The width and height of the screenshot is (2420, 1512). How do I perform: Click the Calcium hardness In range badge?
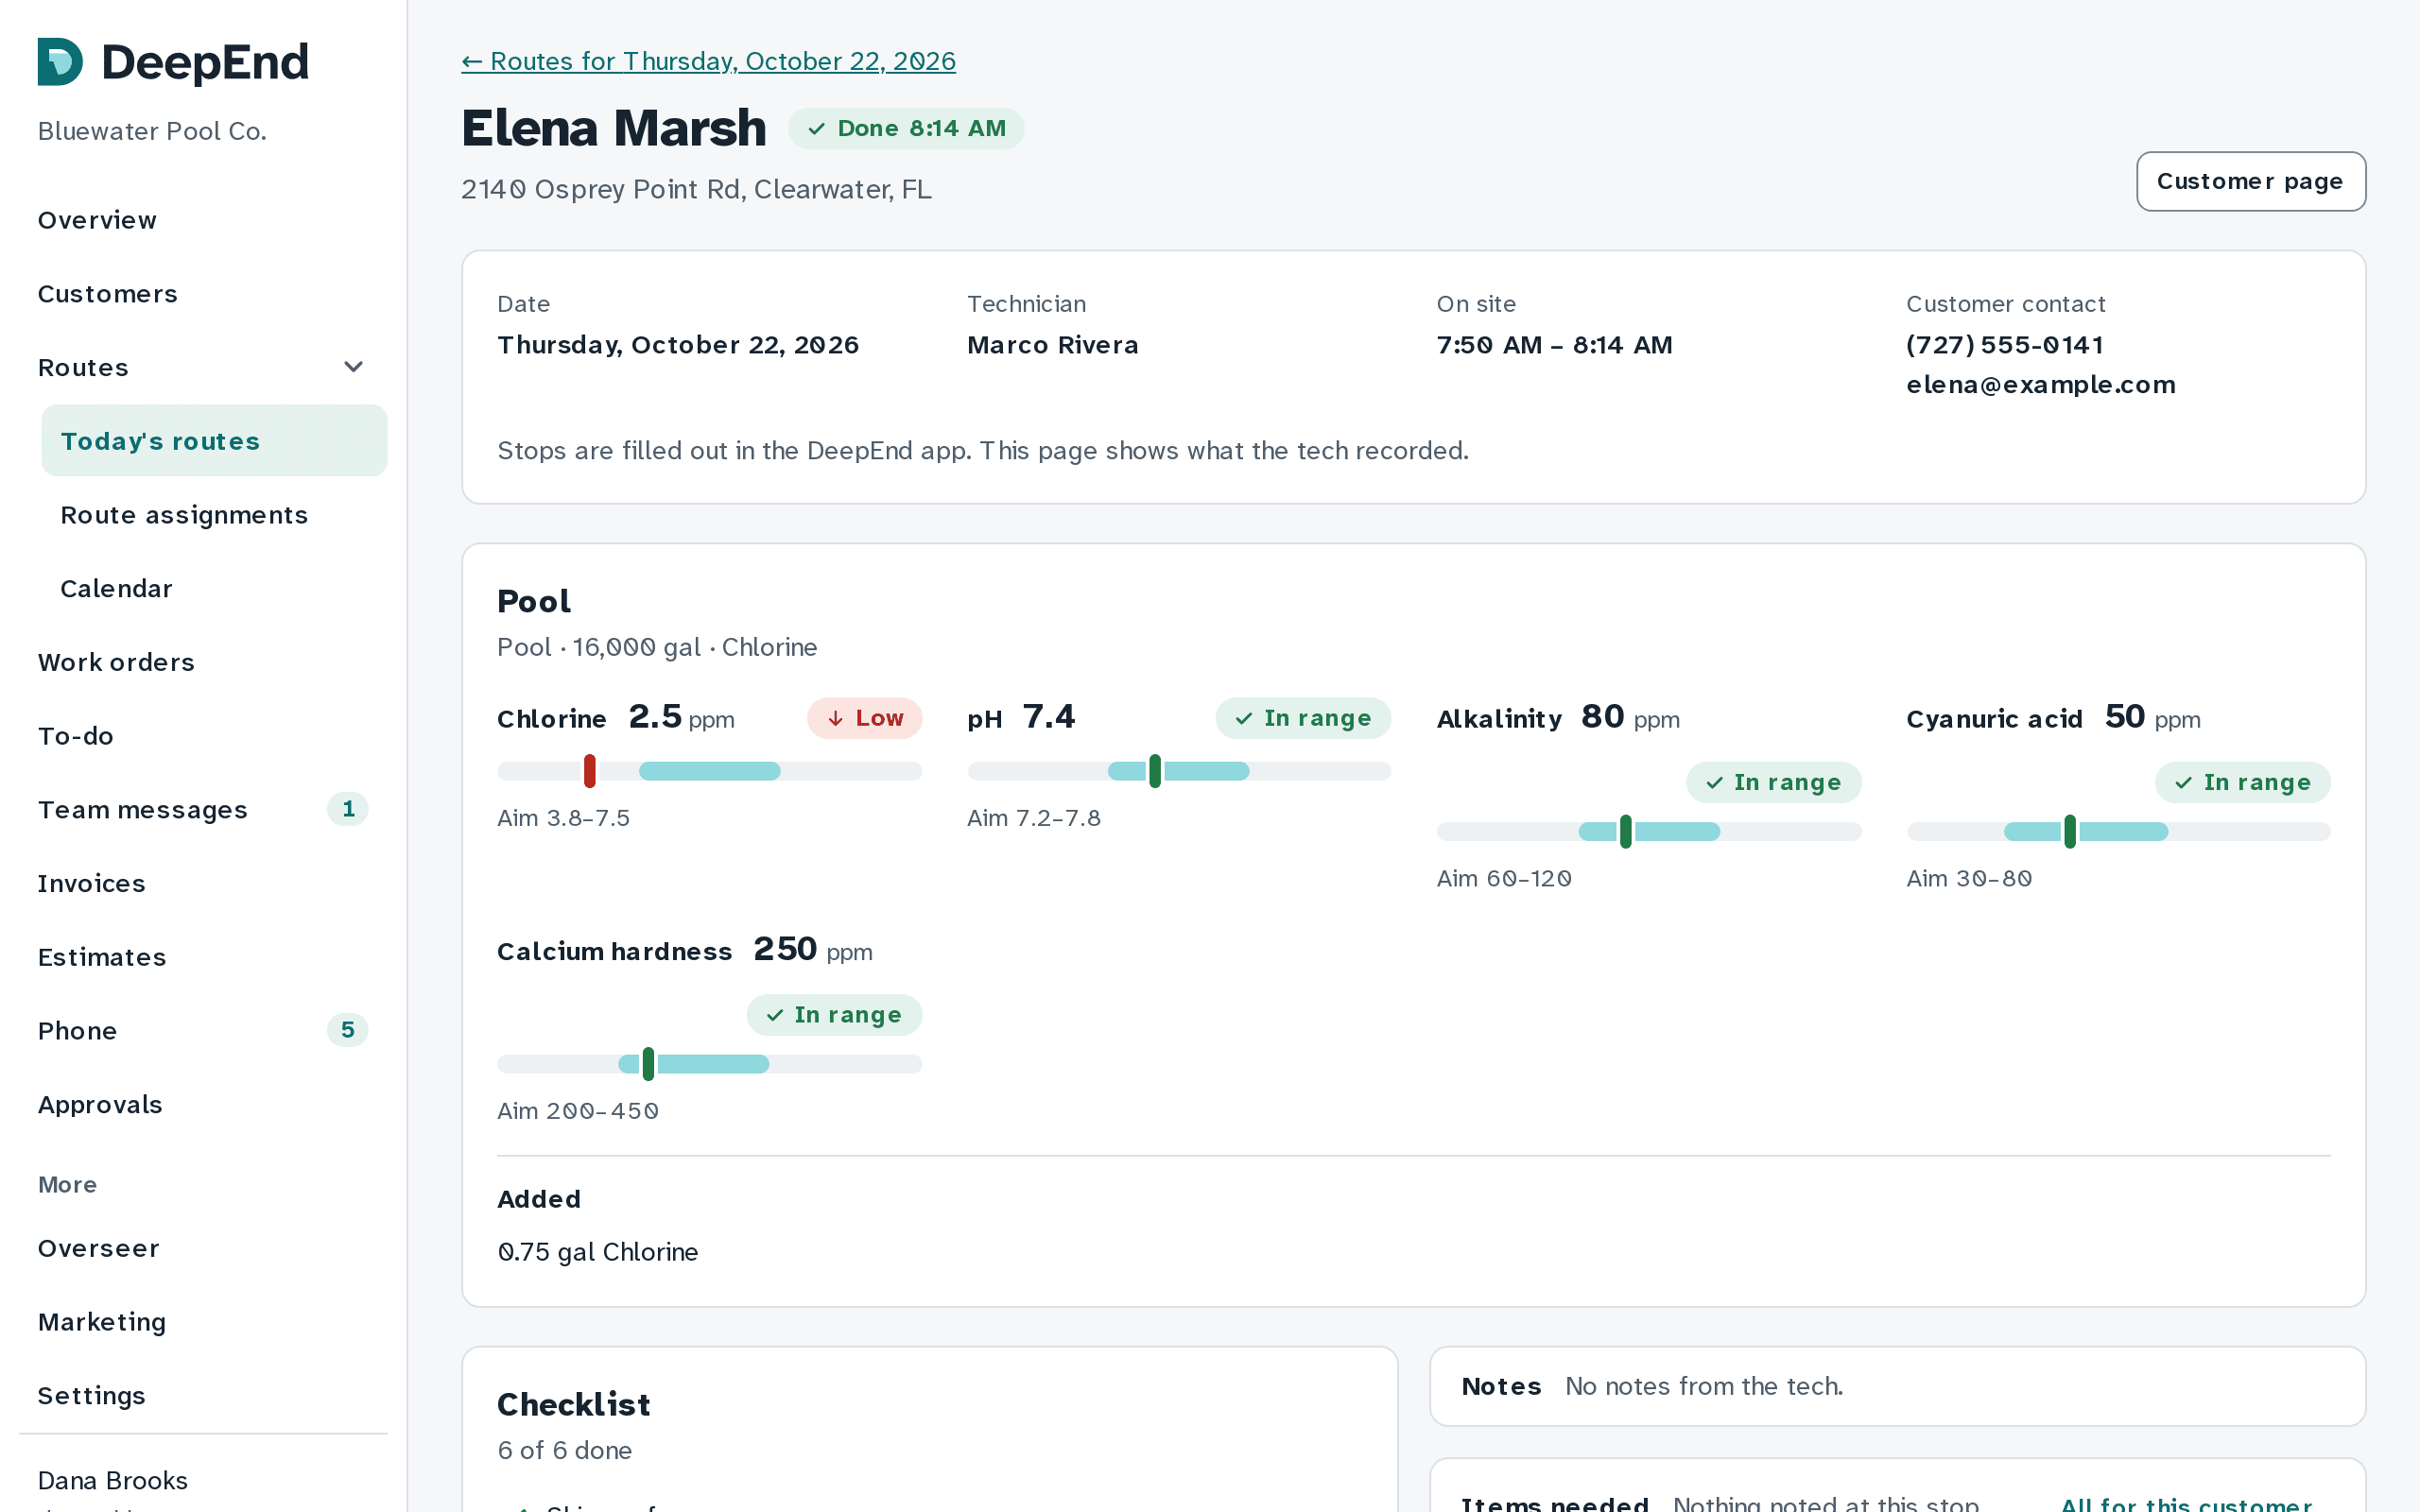tap(834, 1015)
